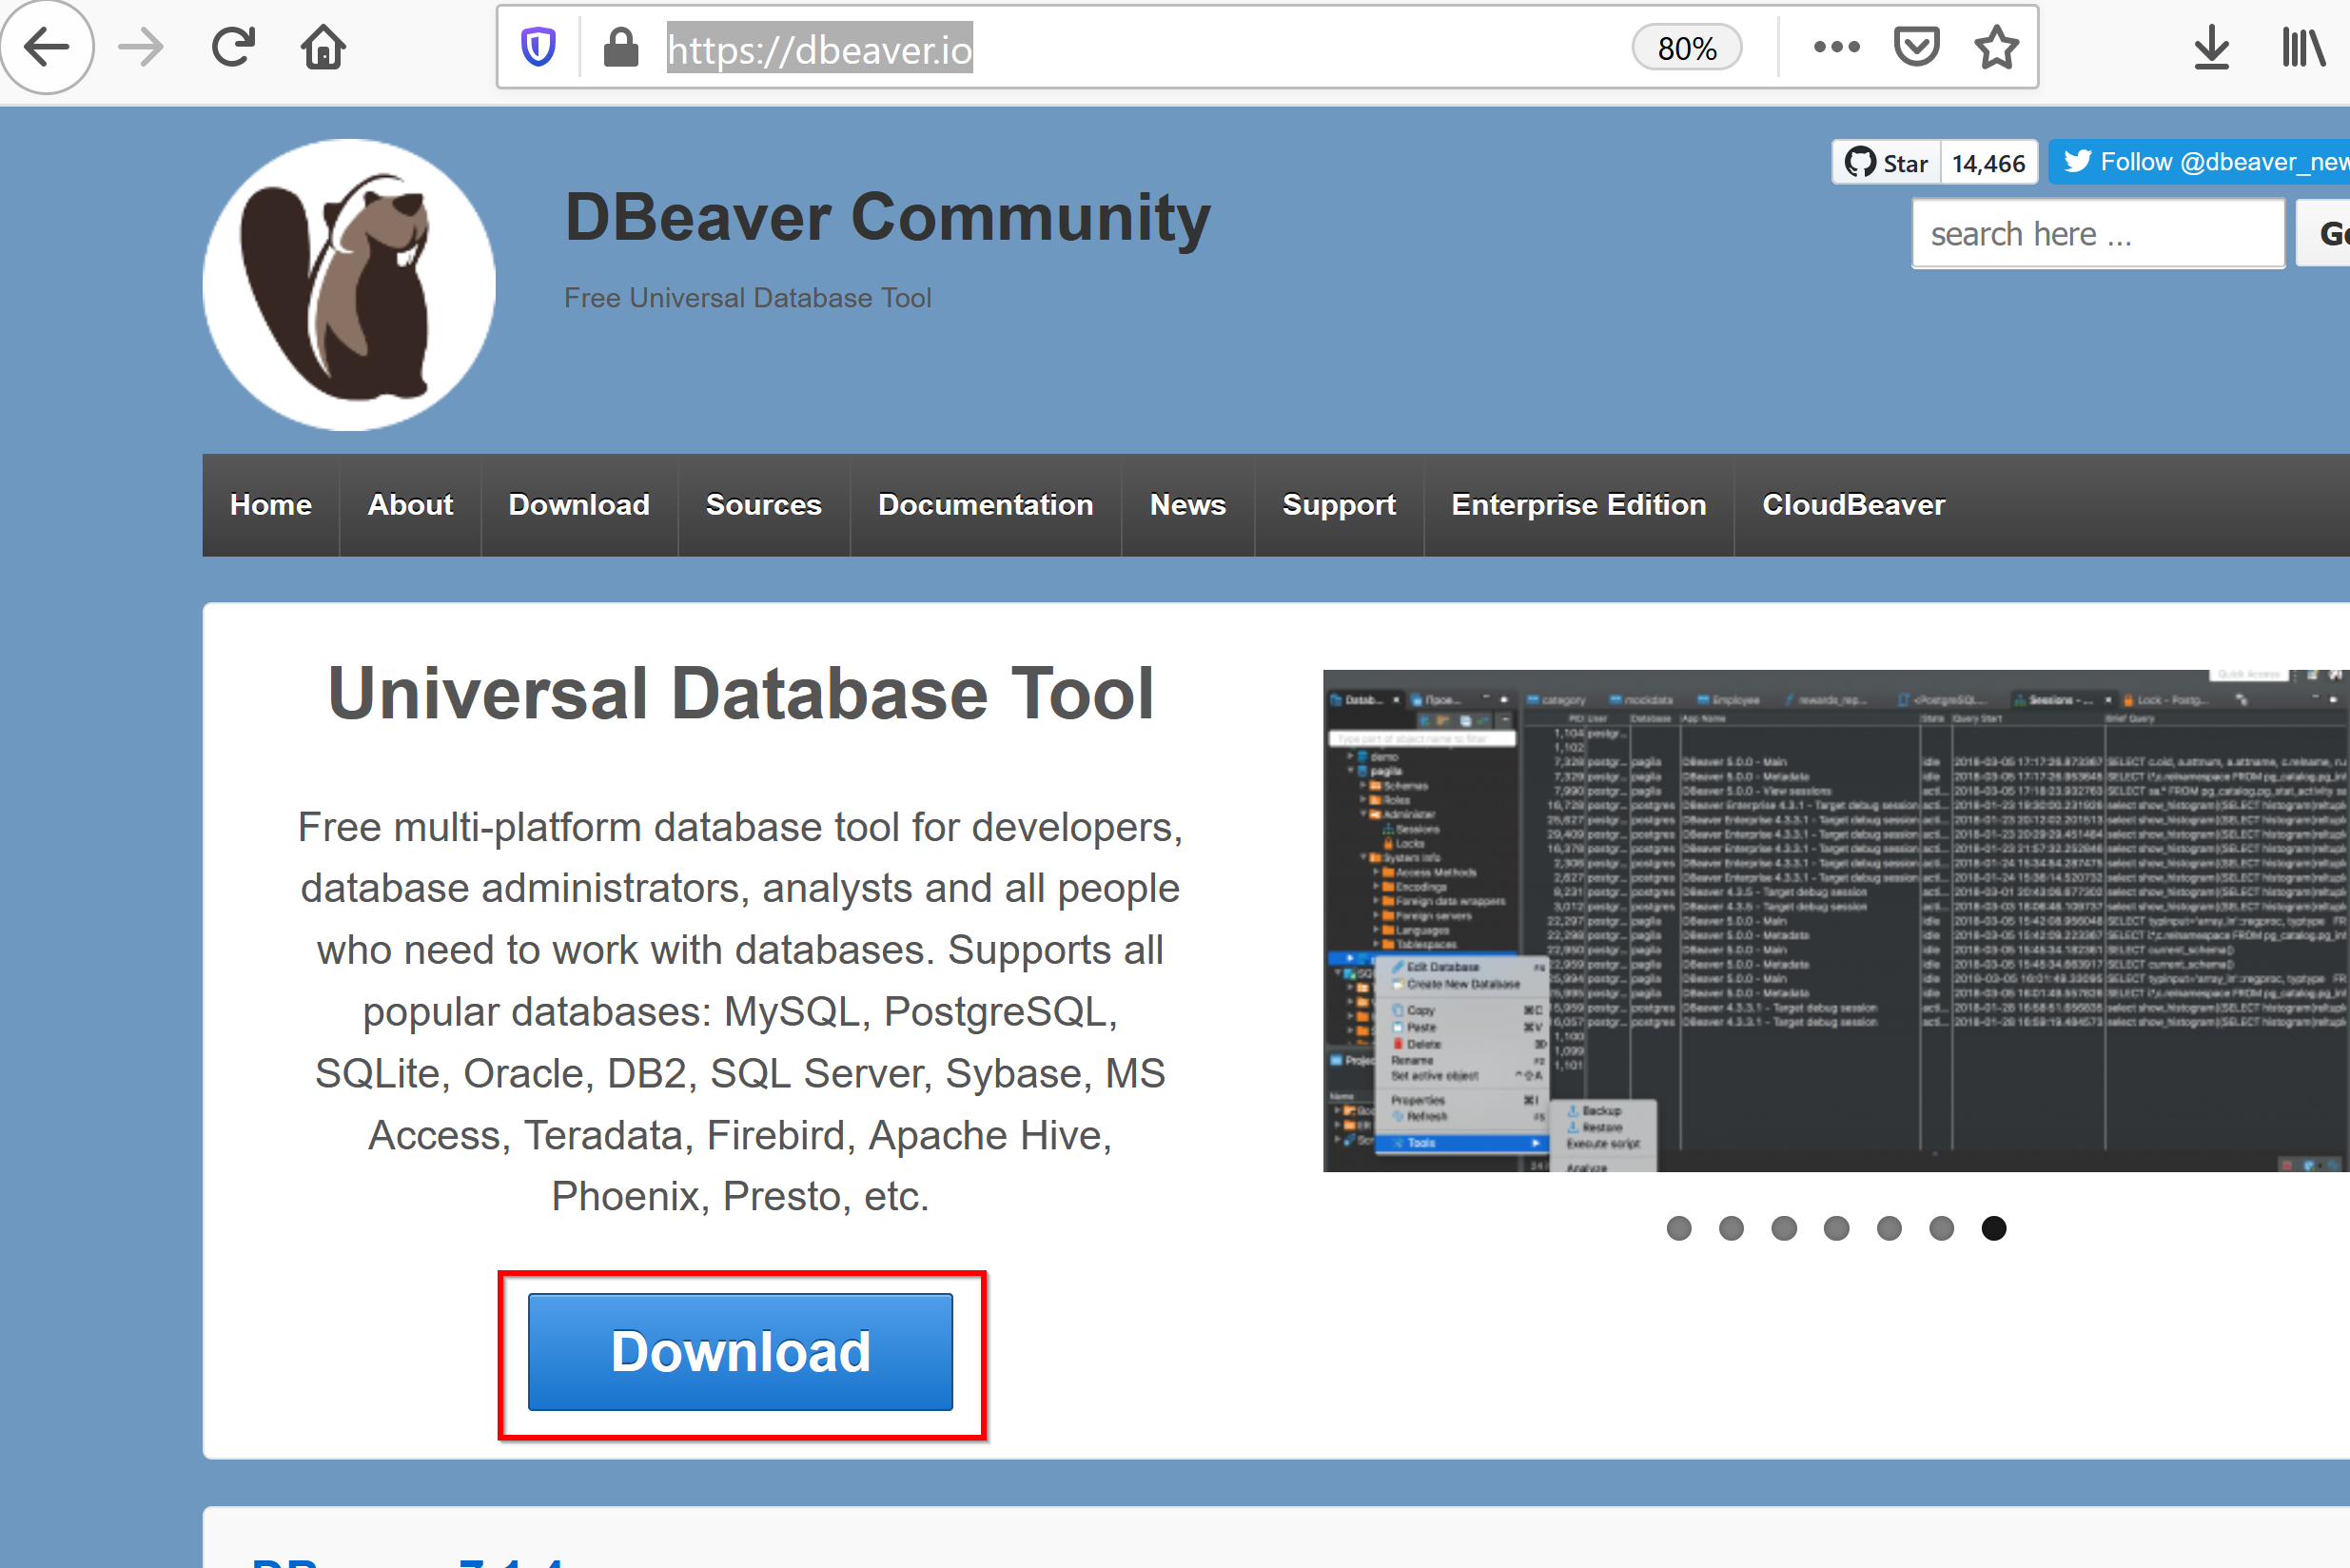The image size is (2350, 1568).
Task: Click the 14,466 GitHub star count
Action: point(1988,162)
